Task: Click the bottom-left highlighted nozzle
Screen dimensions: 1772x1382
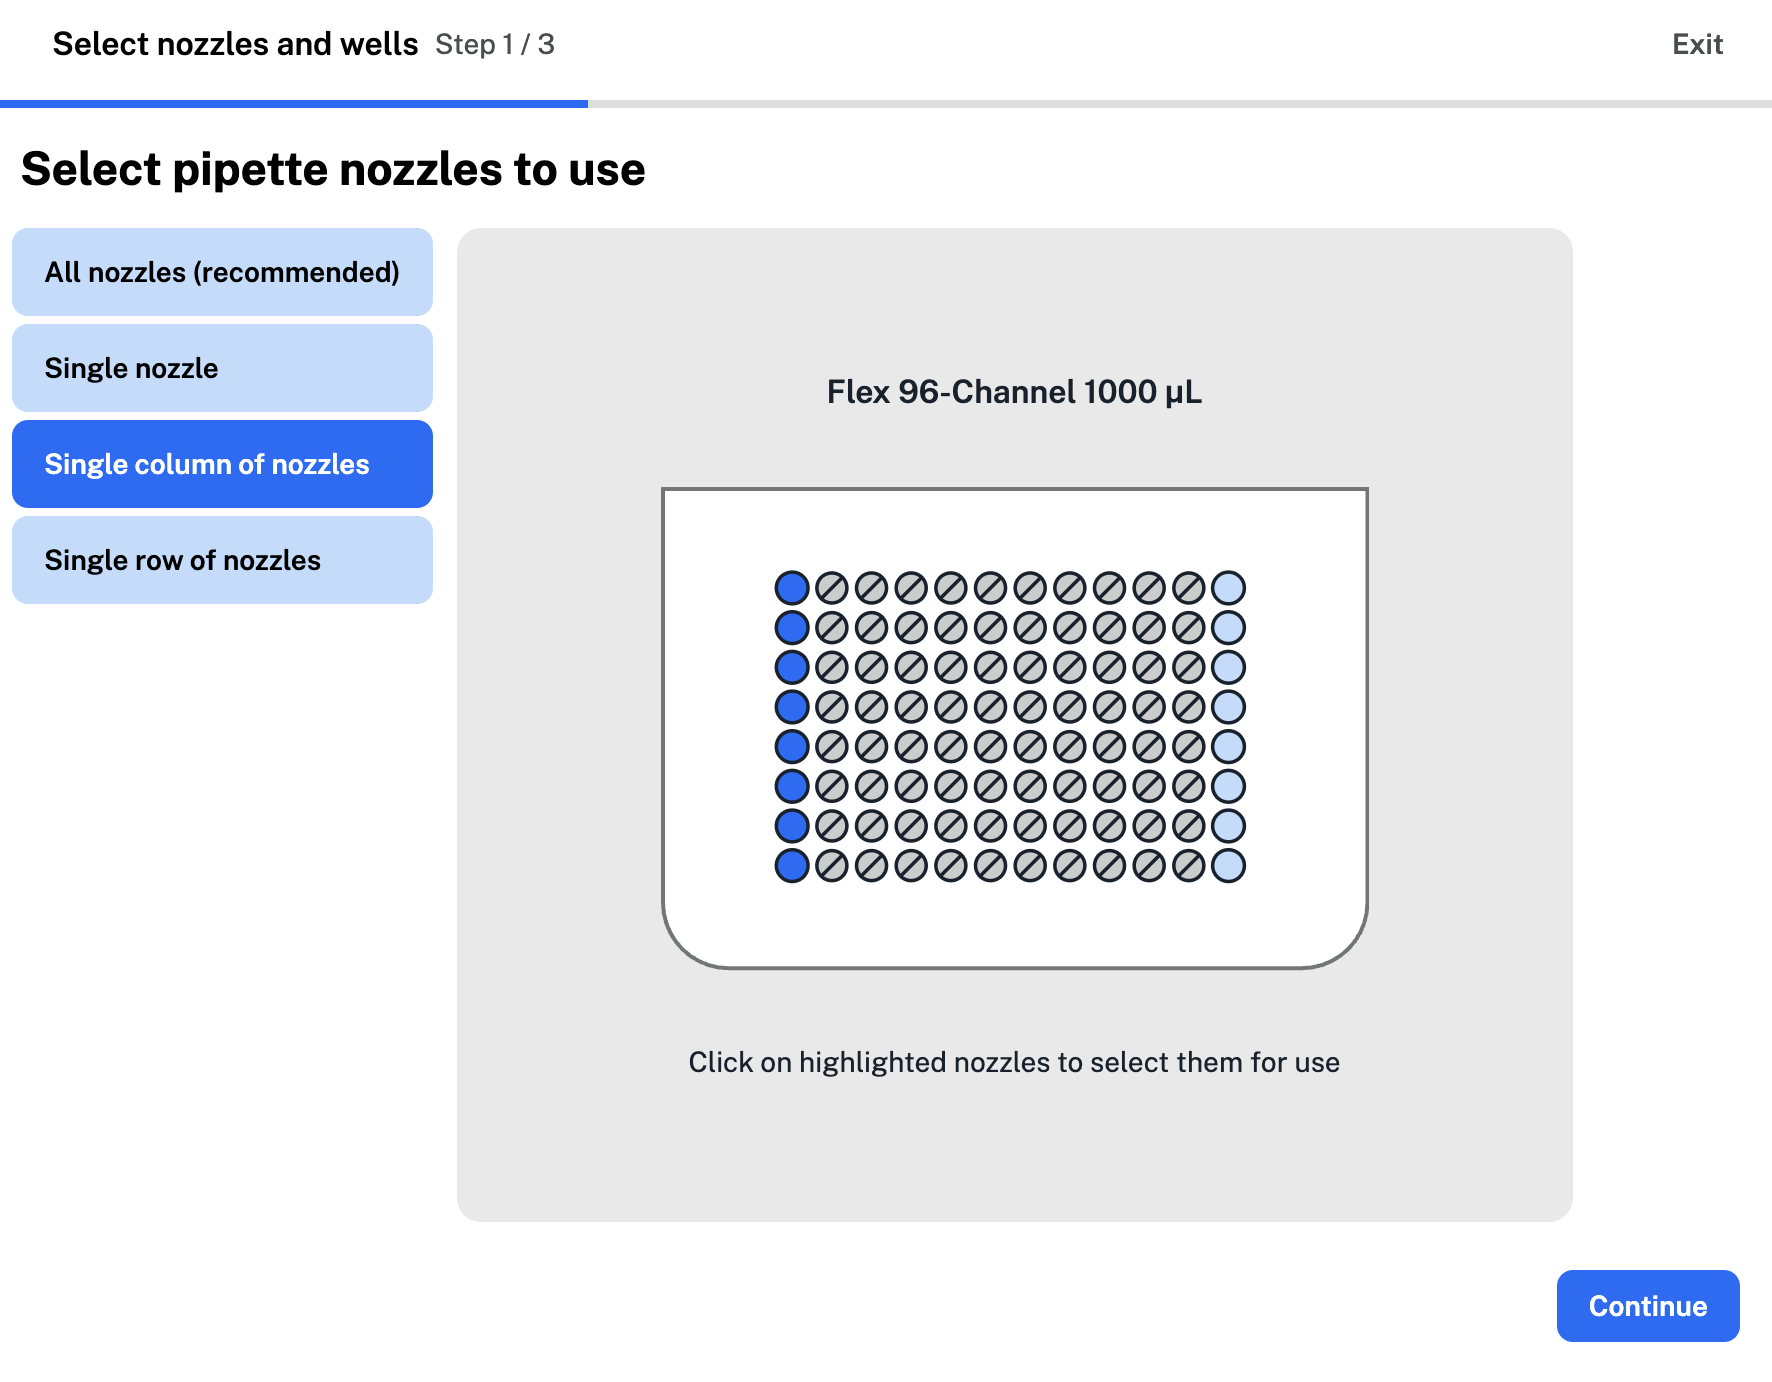Action: pyautogui.click(x=793, y=866)
